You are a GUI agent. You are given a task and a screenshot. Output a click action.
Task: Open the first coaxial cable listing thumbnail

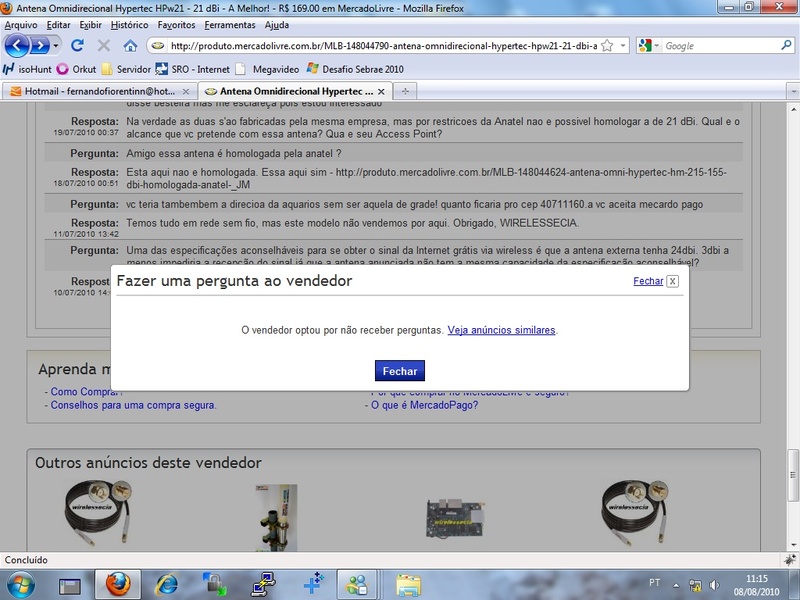click(98, 513)
